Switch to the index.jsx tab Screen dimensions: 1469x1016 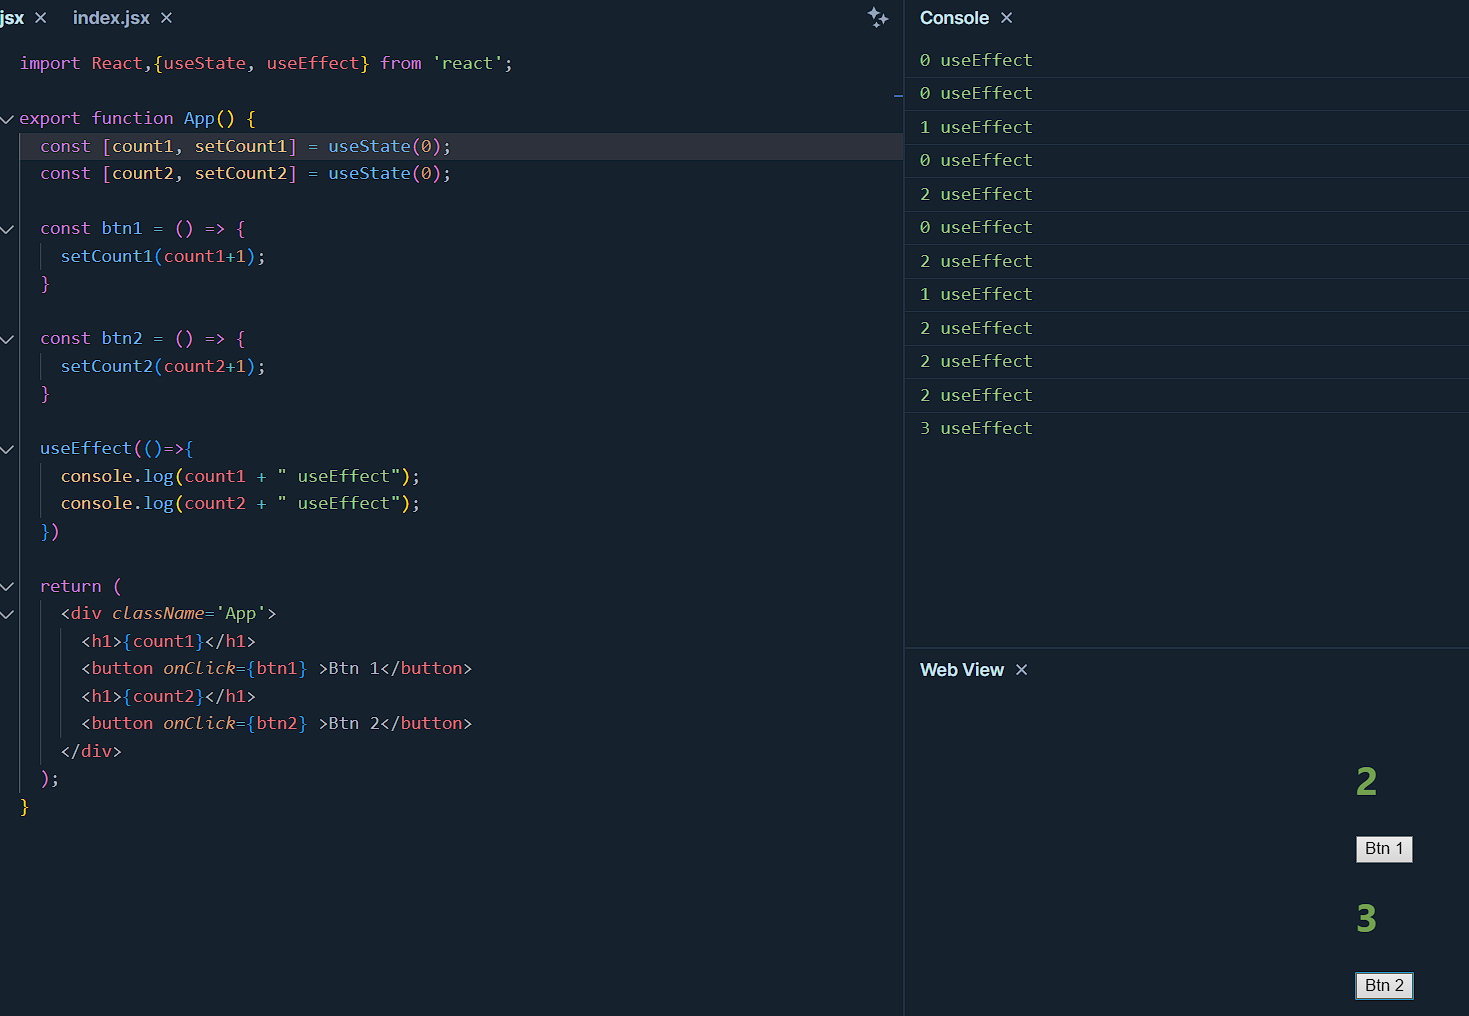click(x=111, y=18)
